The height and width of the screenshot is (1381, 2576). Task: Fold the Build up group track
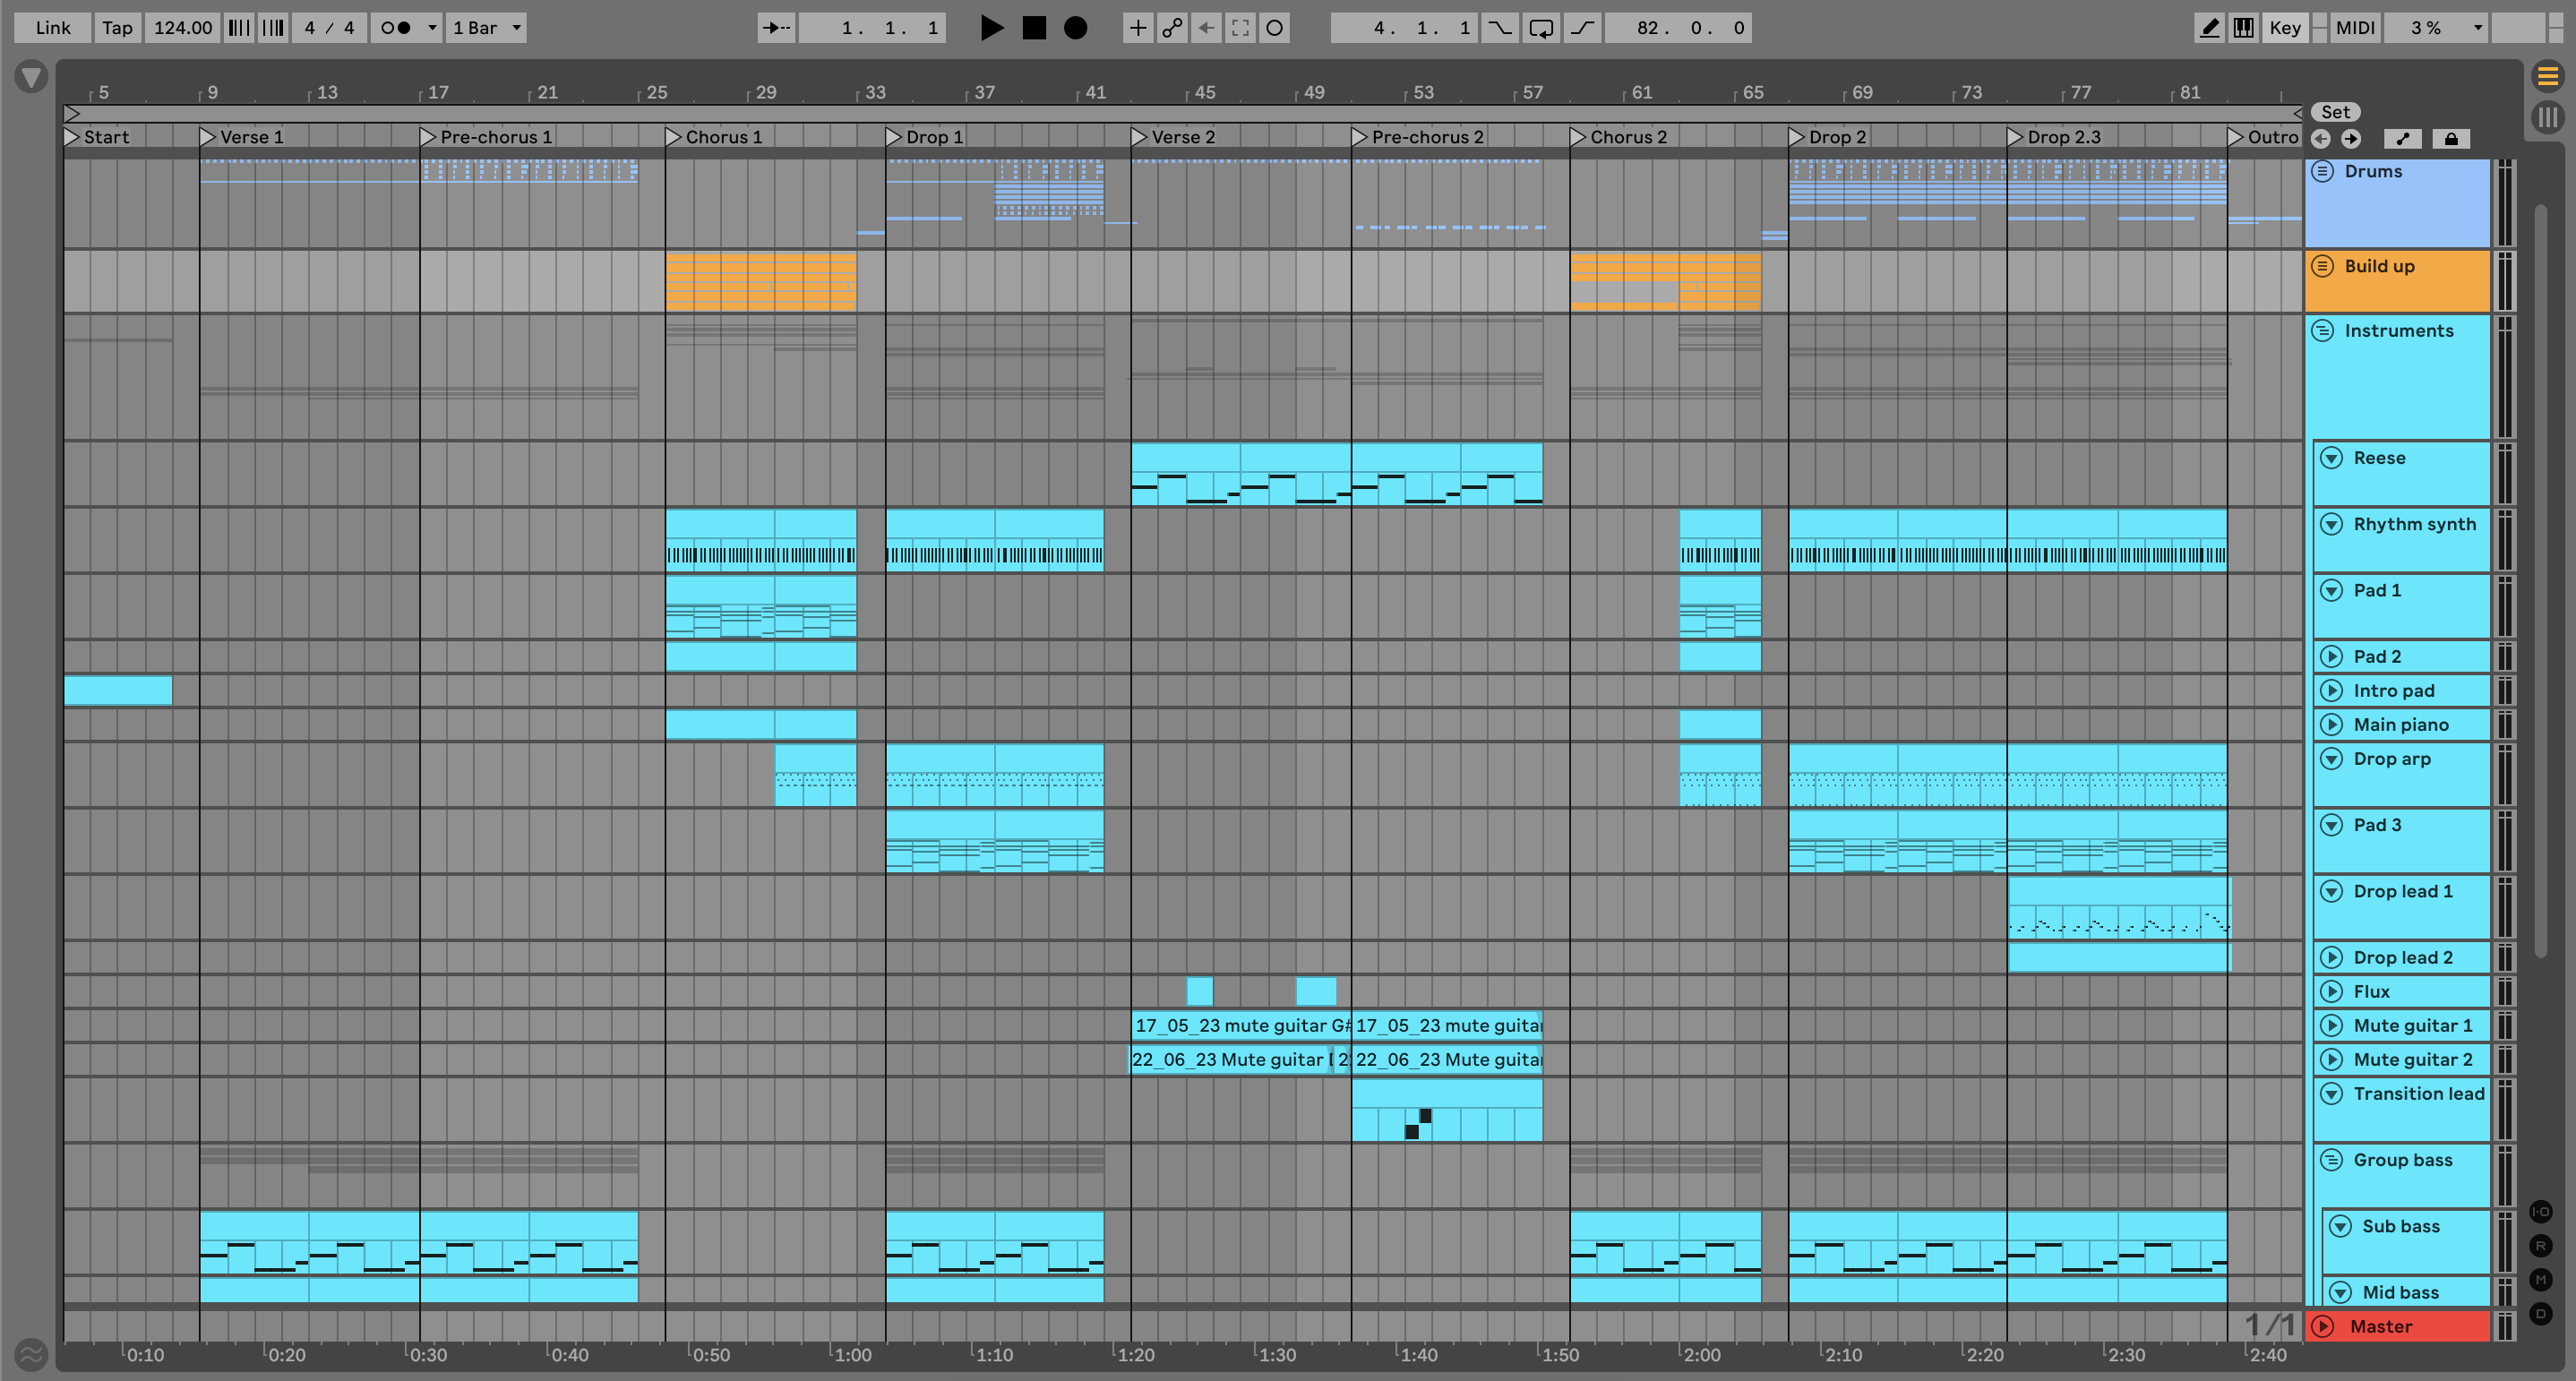tap(2322, 266)
